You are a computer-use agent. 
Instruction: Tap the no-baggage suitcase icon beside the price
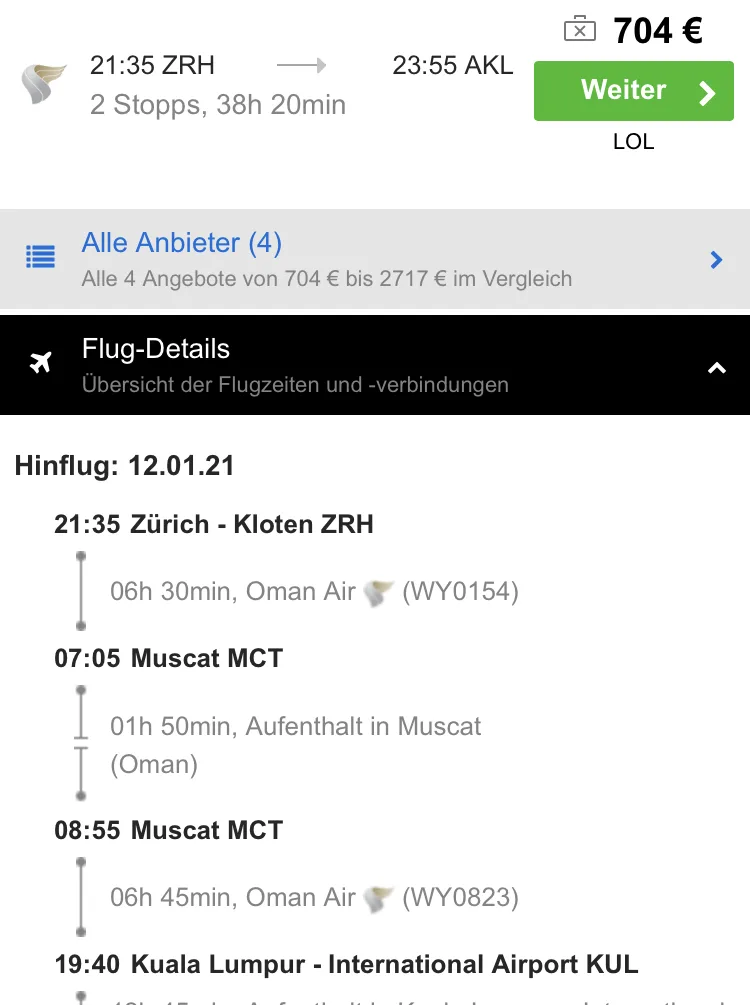(x=579, y=30)
